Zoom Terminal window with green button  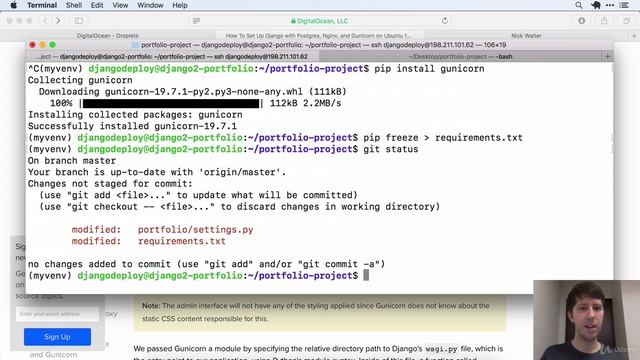coord(52,45)
